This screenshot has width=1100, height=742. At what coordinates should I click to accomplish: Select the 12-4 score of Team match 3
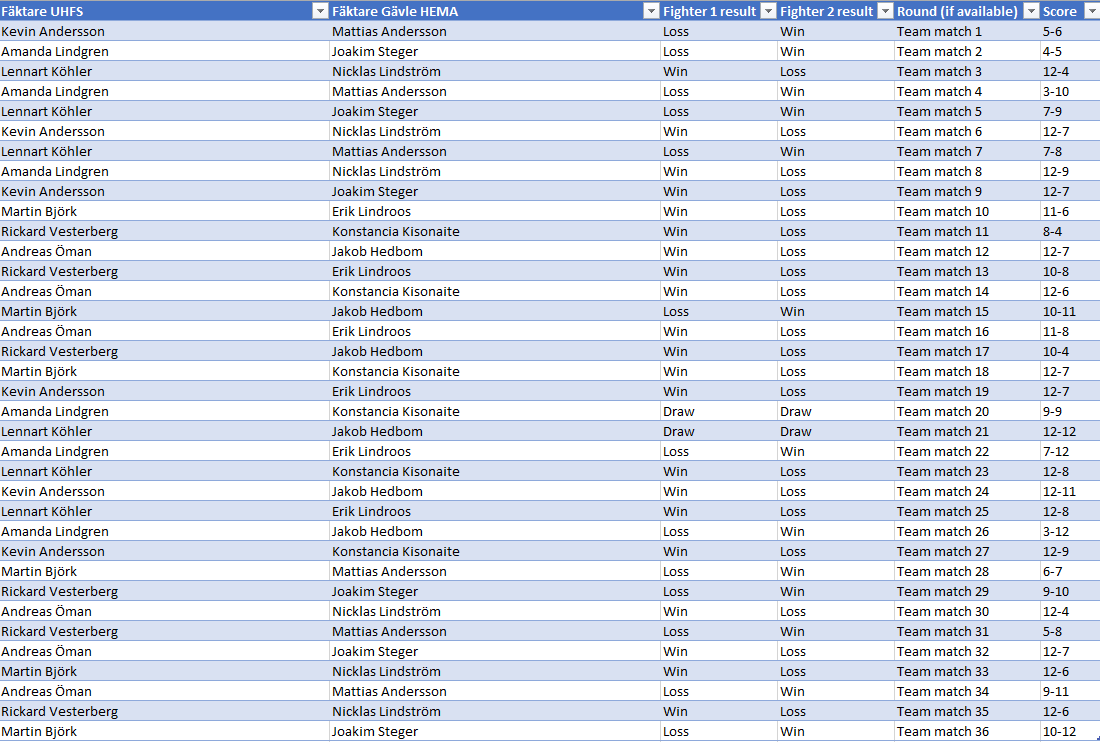tap(1071, 72)
